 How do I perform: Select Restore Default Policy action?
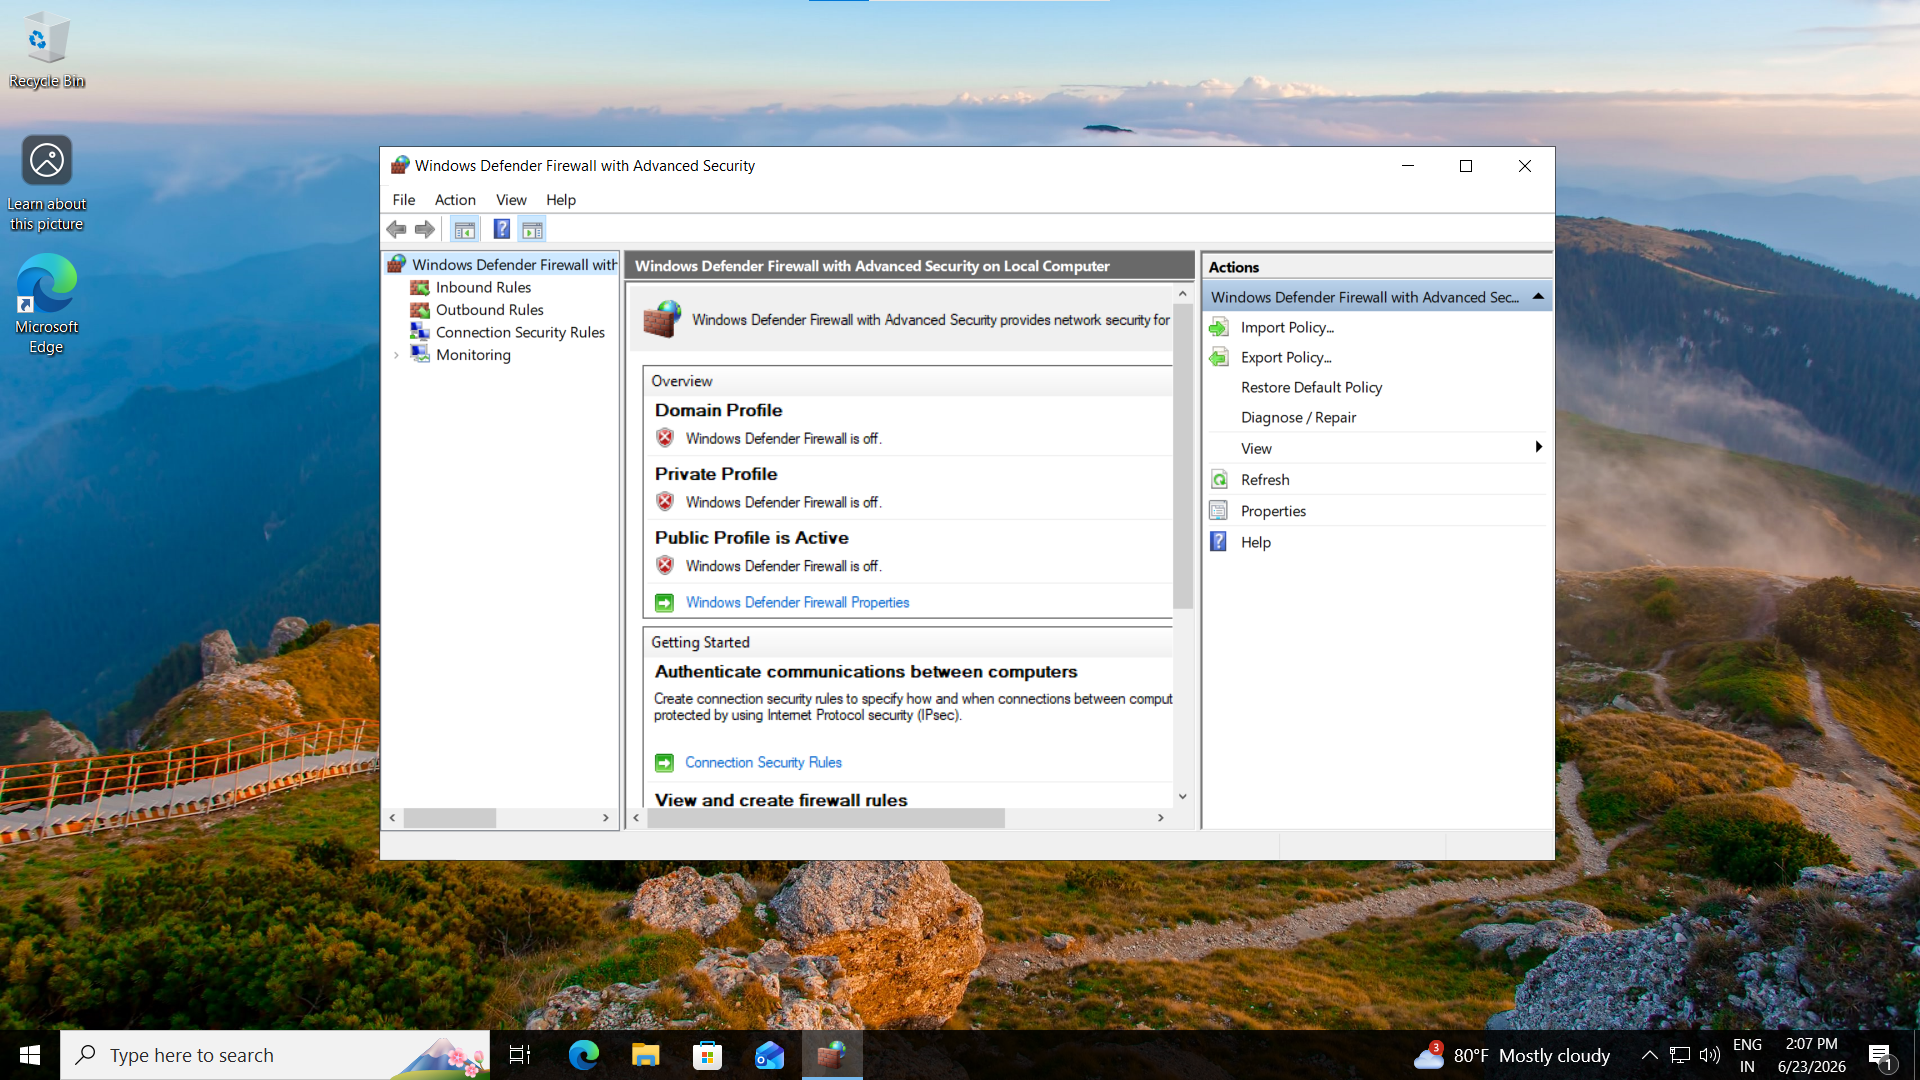1312,388
